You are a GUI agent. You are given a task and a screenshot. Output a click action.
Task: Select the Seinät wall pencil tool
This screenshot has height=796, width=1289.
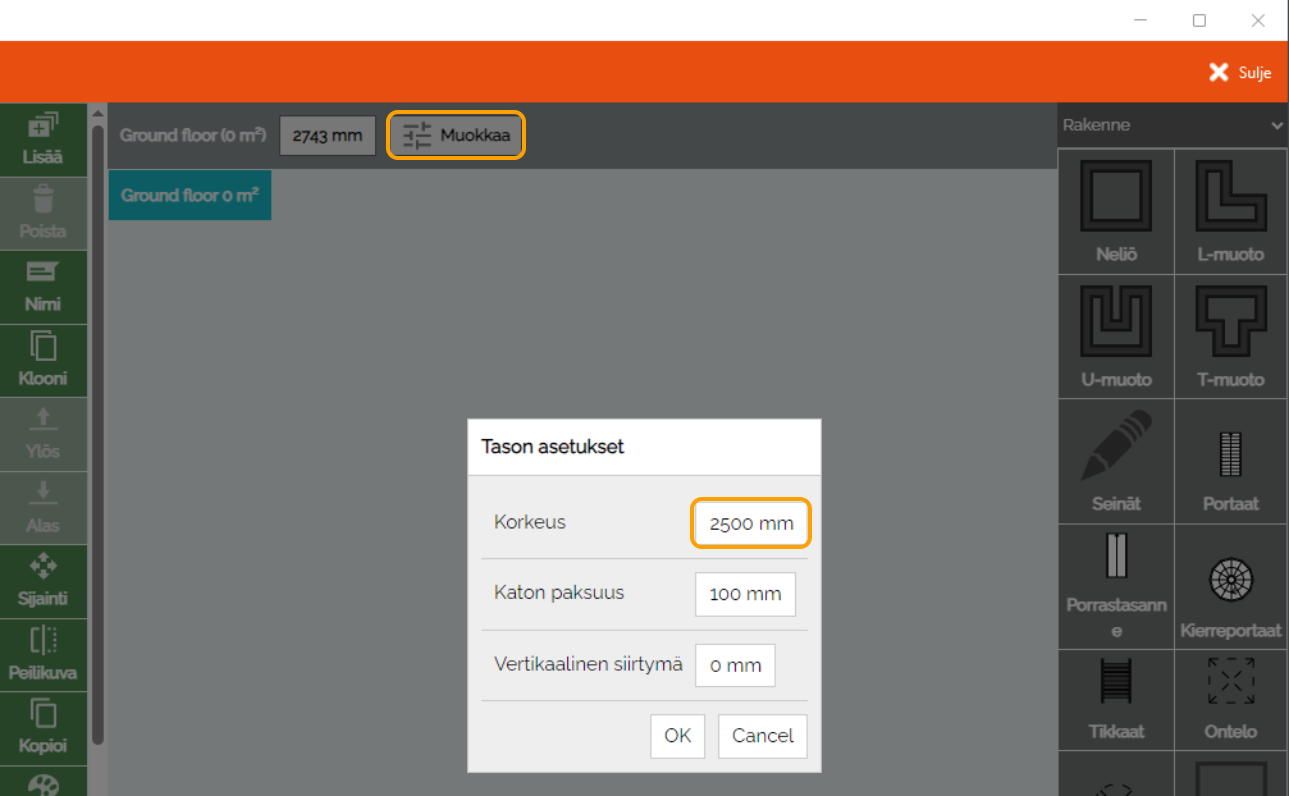(x=1116, y=462)
